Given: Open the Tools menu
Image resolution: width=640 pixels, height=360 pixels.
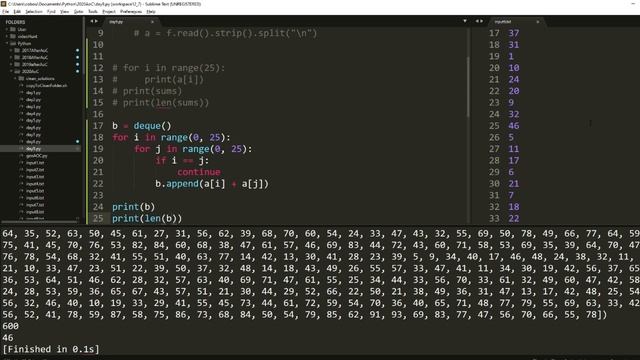Looking at the screenshot, I should 93,11.
